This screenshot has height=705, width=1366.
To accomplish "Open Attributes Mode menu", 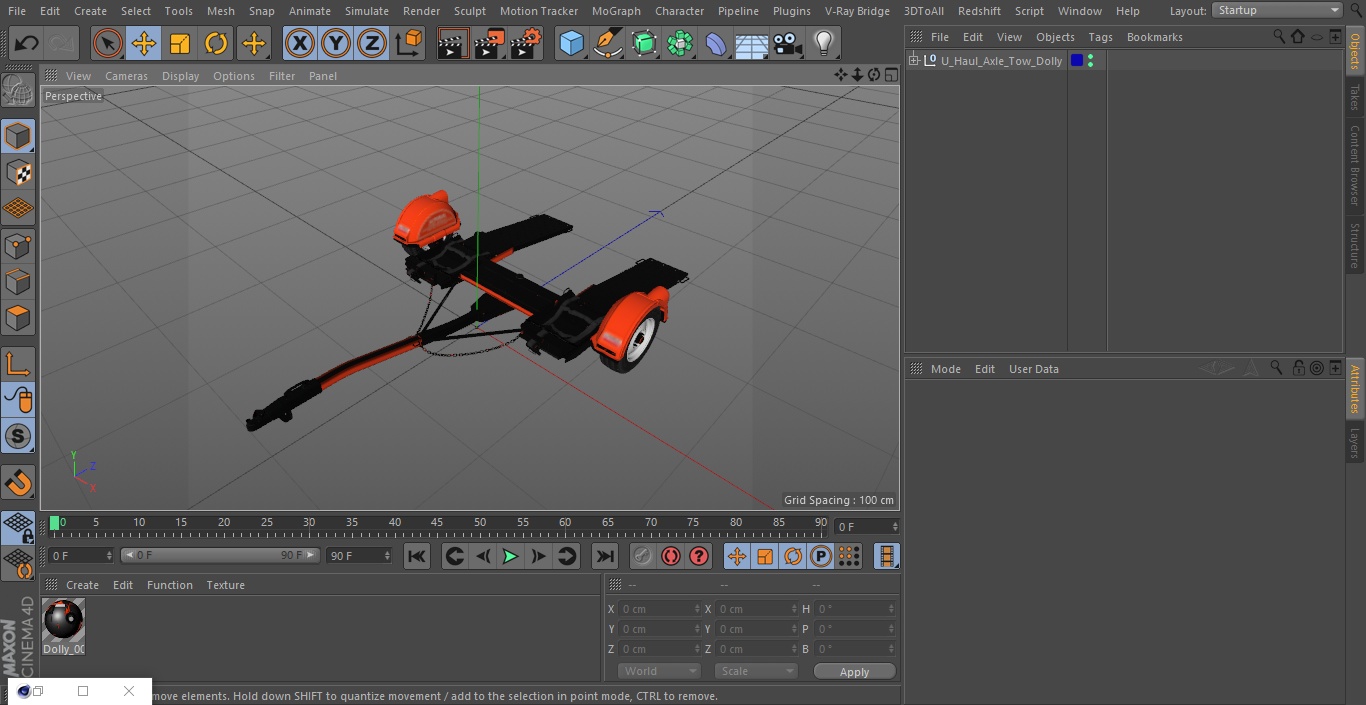I will point(945,369).
